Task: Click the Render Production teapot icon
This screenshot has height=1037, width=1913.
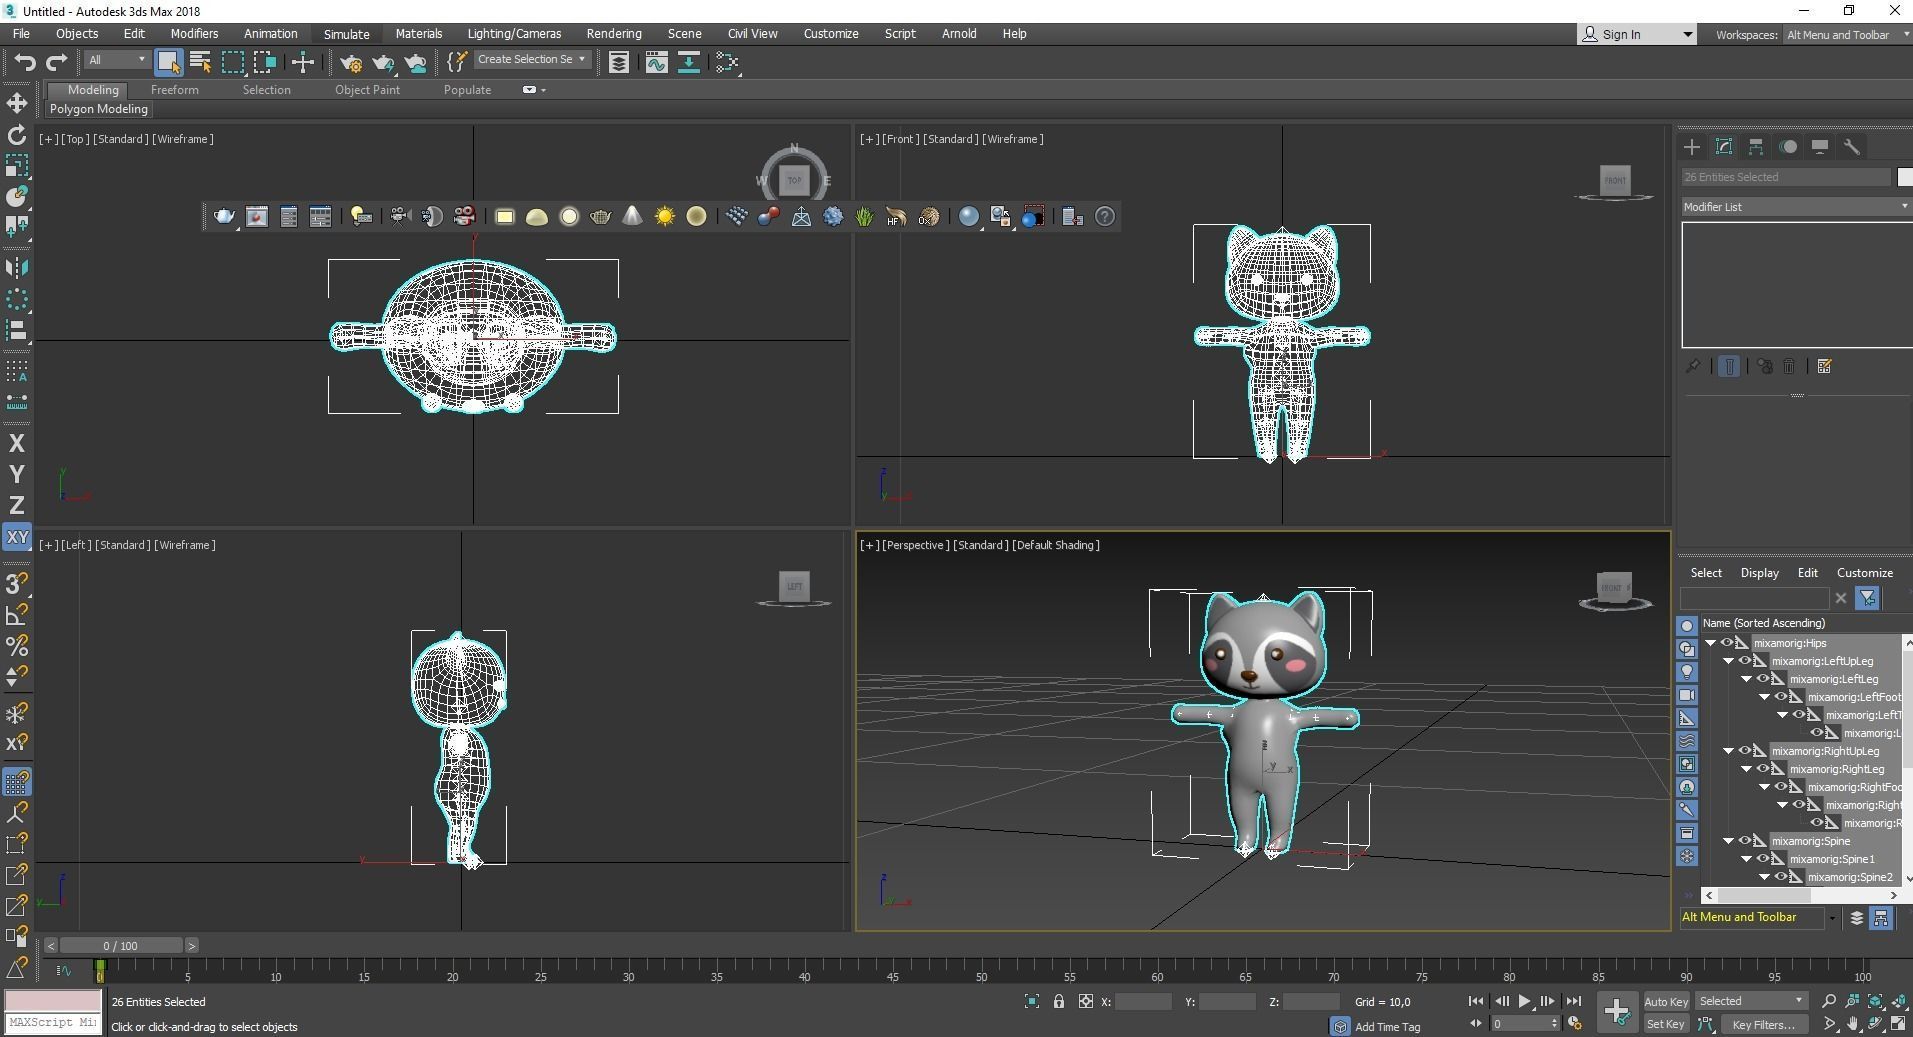Action: click(x=383, y=63)
